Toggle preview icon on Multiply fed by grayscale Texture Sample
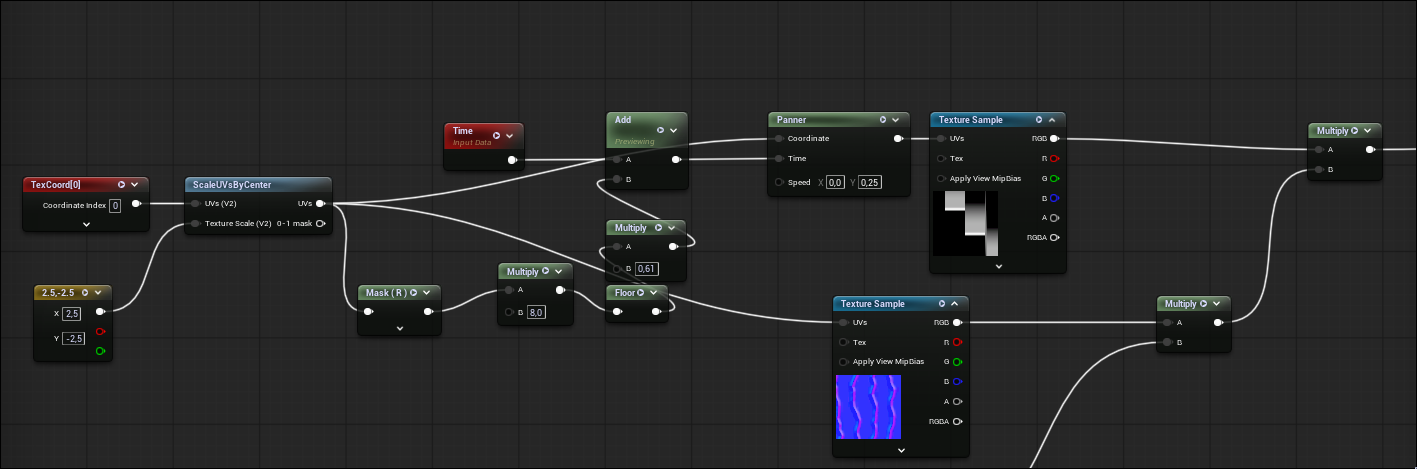The image size is (1417, 469). pyautogui.click(x=1357, y=131)
